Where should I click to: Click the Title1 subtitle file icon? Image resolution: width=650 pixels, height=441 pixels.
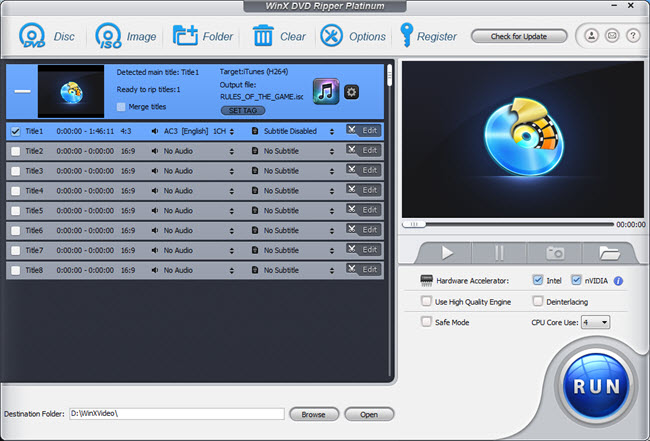pyautogui.click(x=255, y=131)
